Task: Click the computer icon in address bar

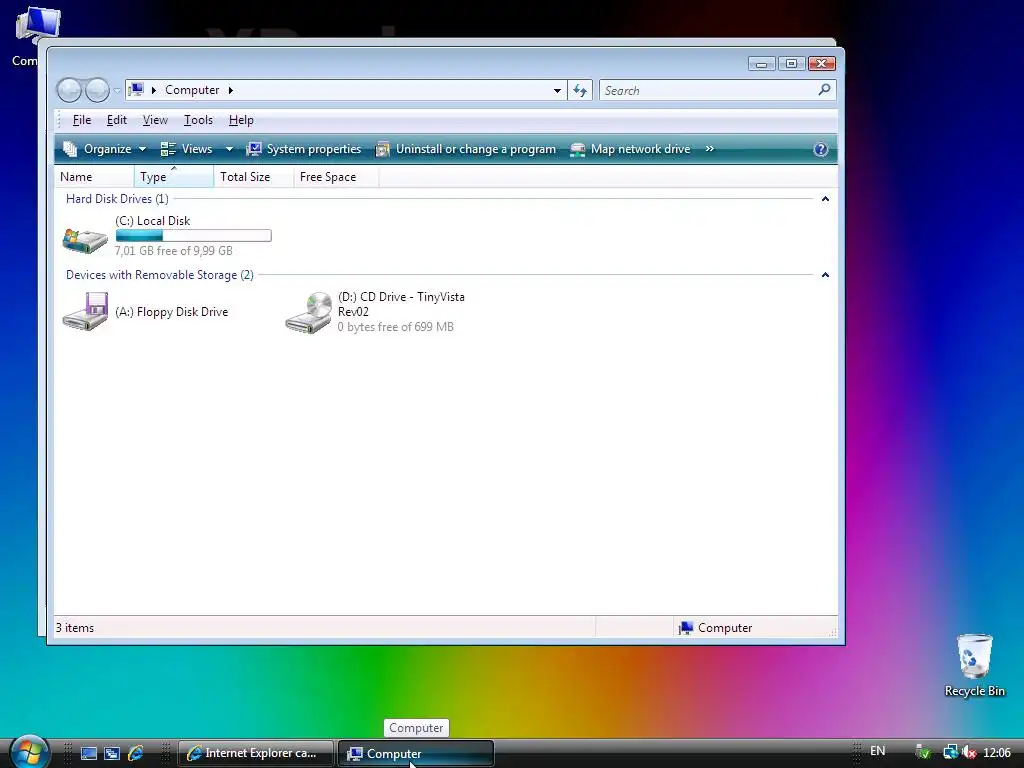Action: click(x=136, y=89)
